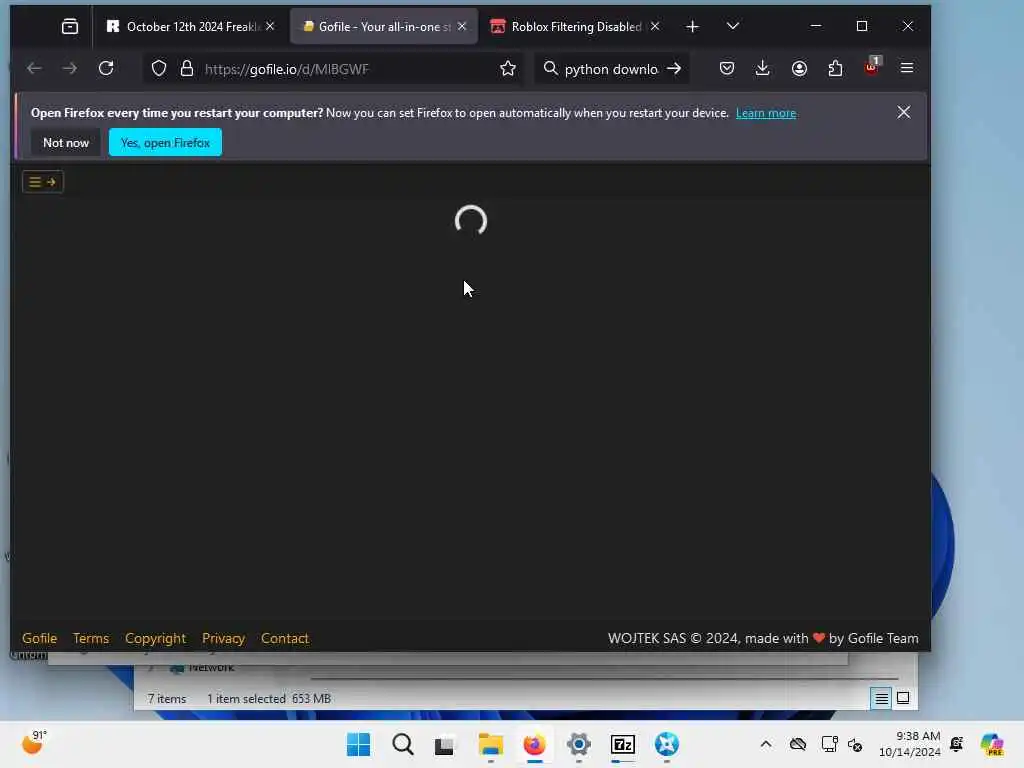Click 1 item selected 653 MB text

[269, 699]
